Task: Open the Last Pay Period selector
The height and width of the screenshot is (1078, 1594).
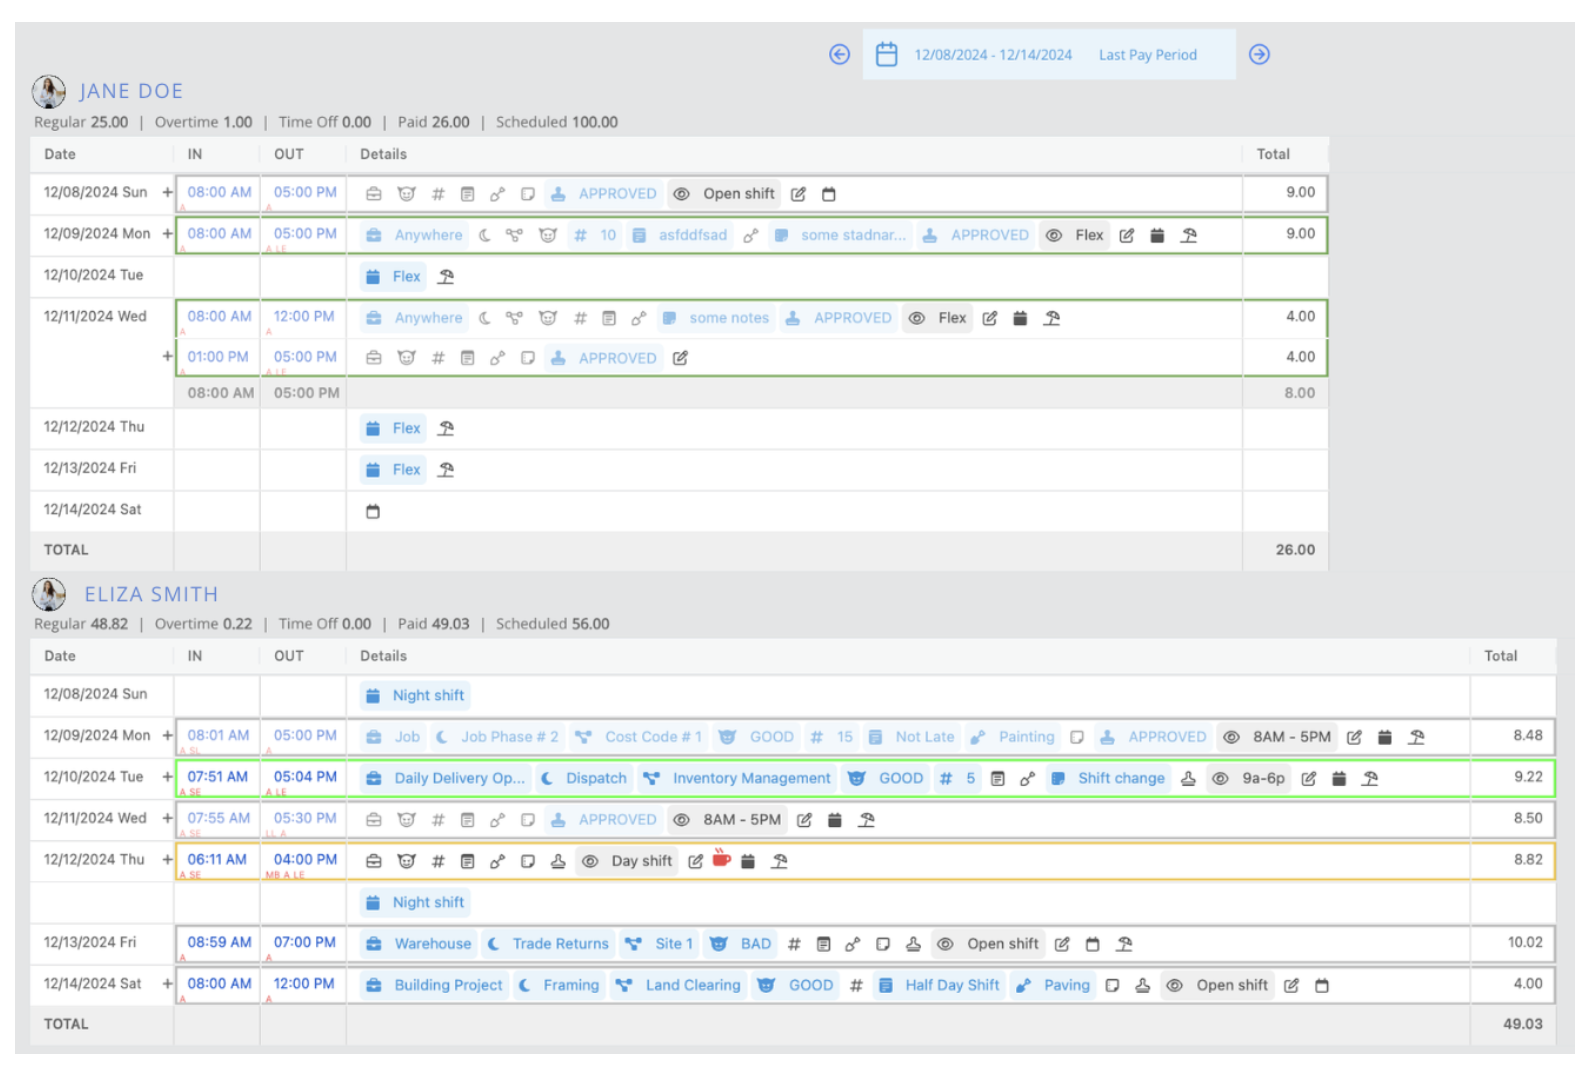Action: (x=1147, y=55)
